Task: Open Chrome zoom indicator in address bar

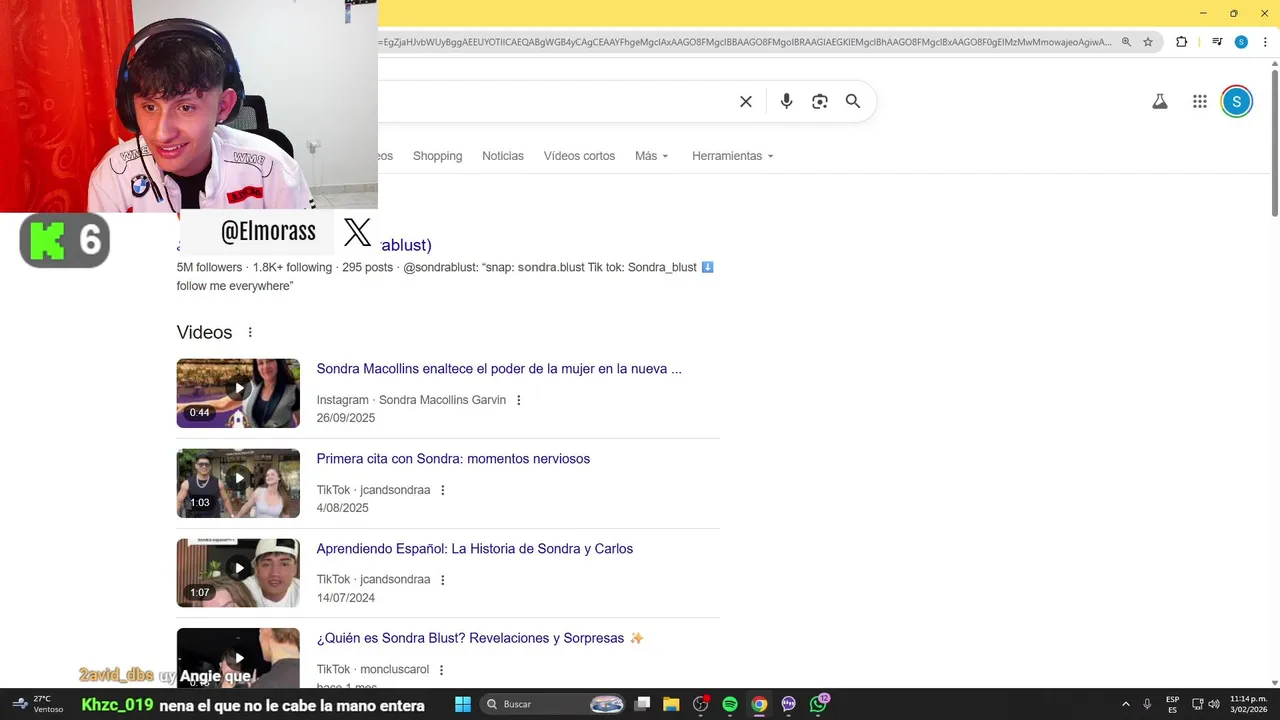Action: (x=1126, y=42)
